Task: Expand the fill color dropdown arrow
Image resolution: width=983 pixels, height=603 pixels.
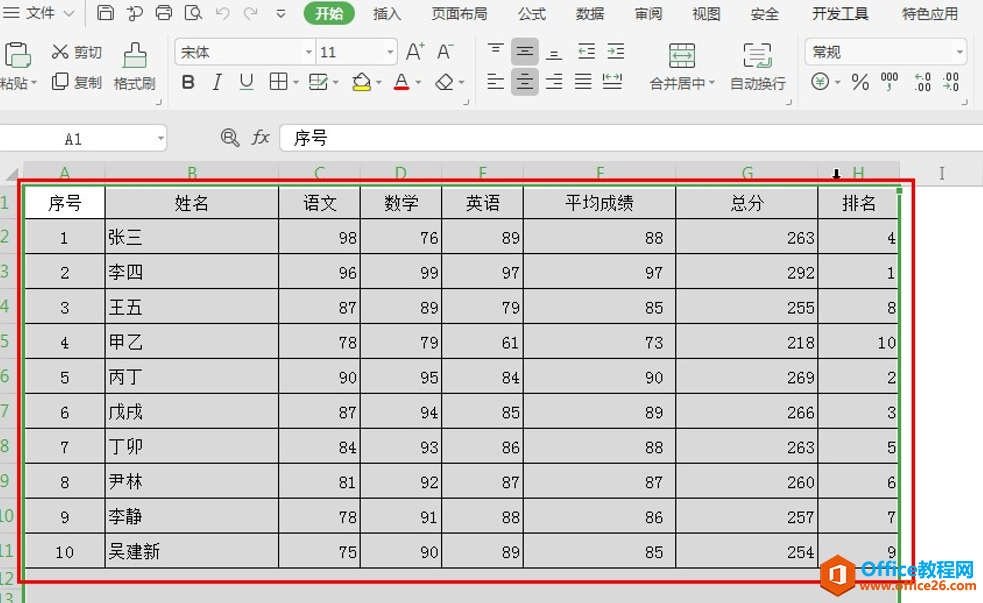Action: coord(378,82)
